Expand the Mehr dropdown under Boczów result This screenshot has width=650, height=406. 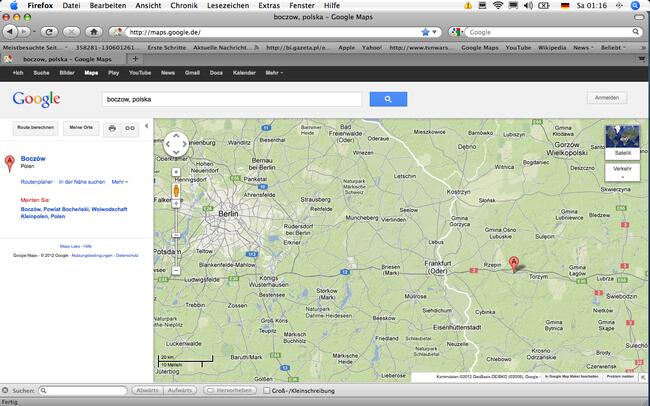click(119, 181)
